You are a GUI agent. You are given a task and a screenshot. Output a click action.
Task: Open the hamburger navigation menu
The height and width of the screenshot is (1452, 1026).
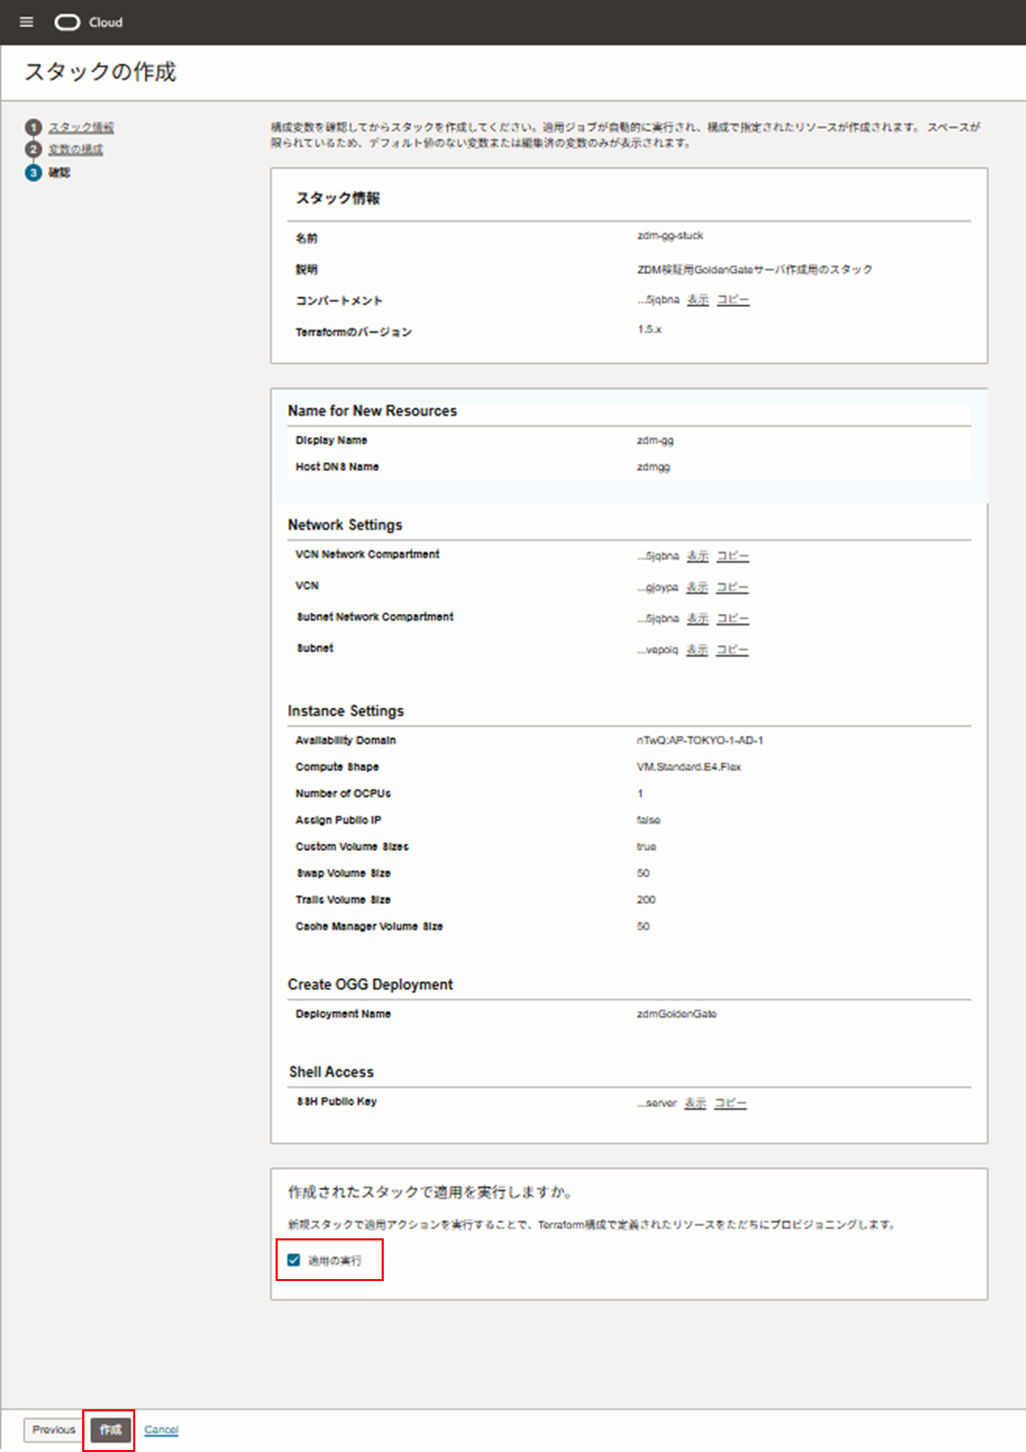27,22
